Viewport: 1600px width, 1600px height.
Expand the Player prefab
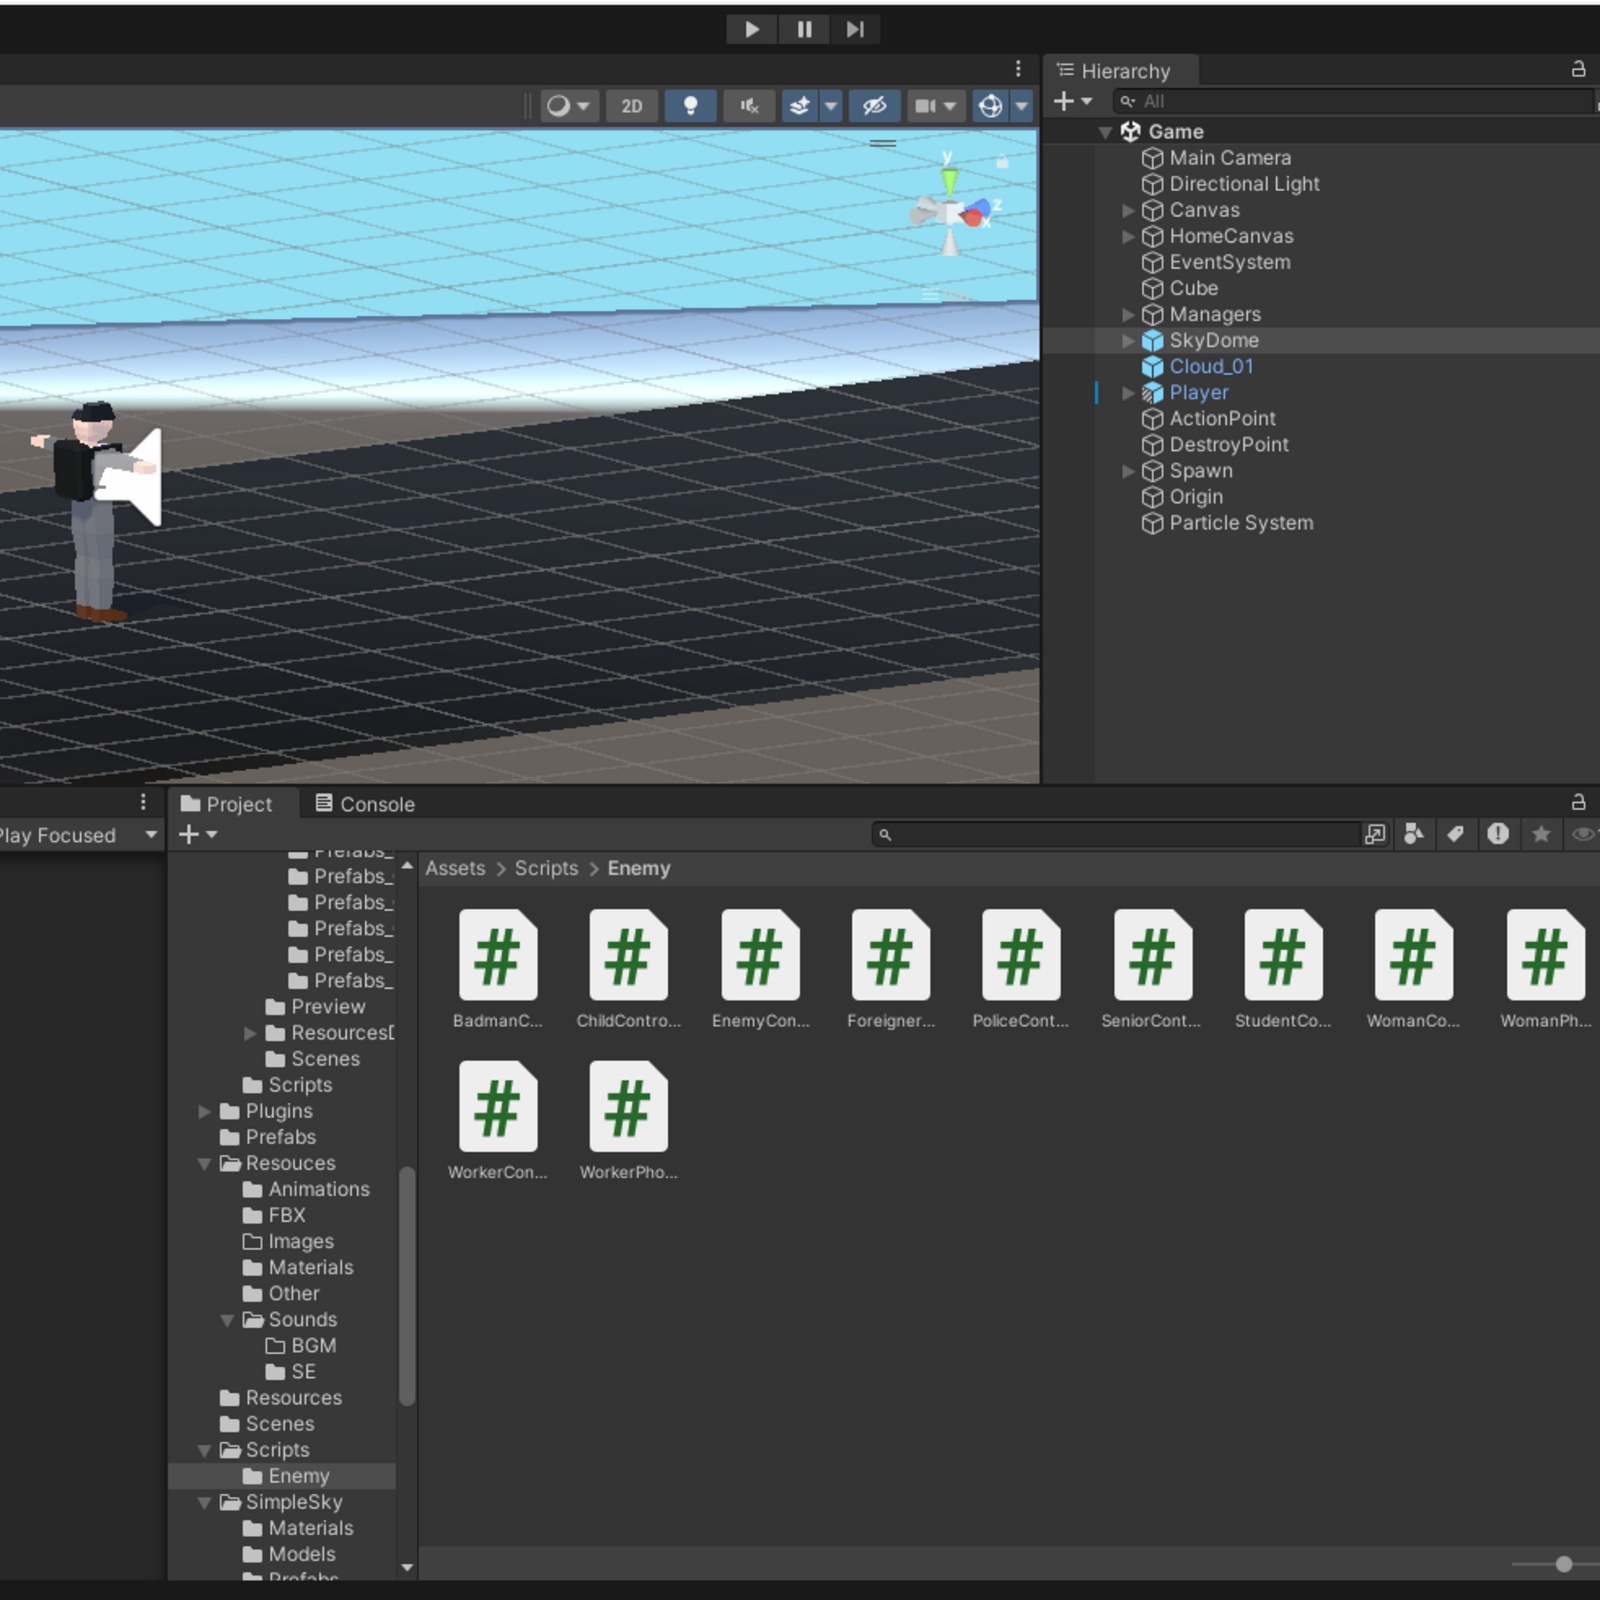[1128, 393]
